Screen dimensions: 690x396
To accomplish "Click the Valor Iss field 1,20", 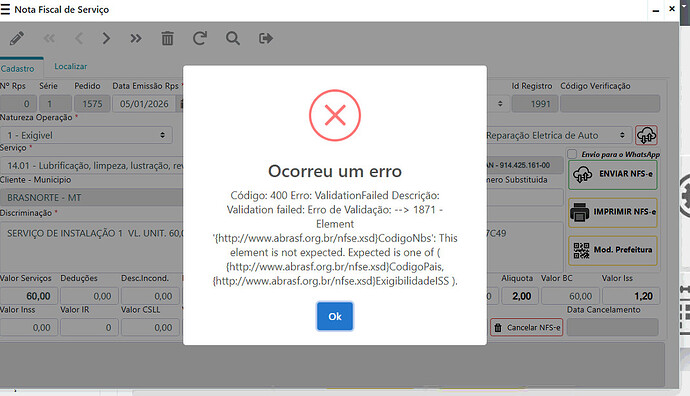I will click(x=631, y=296).
